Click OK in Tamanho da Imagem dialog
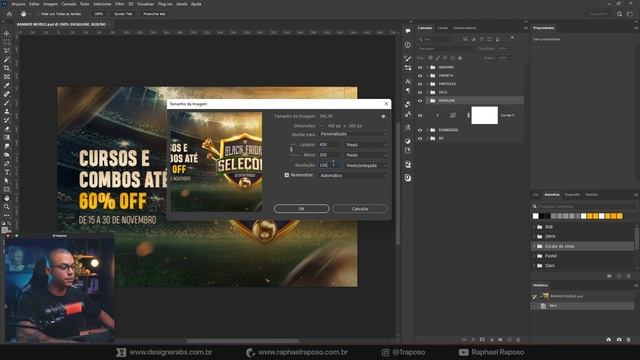 (301, 209)
